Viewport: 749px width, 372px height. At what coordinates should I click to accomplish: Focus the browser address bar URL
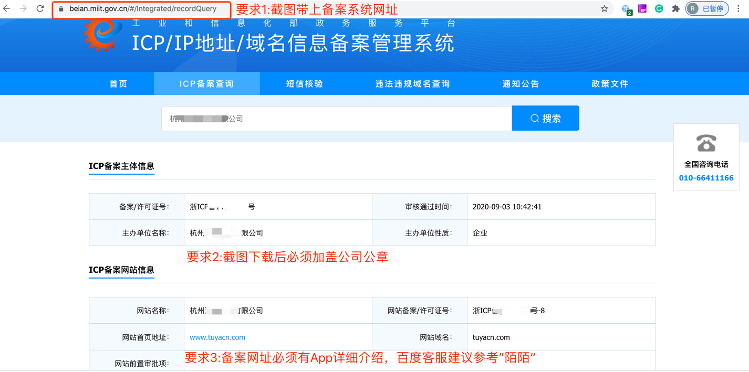tap(143, 9)
